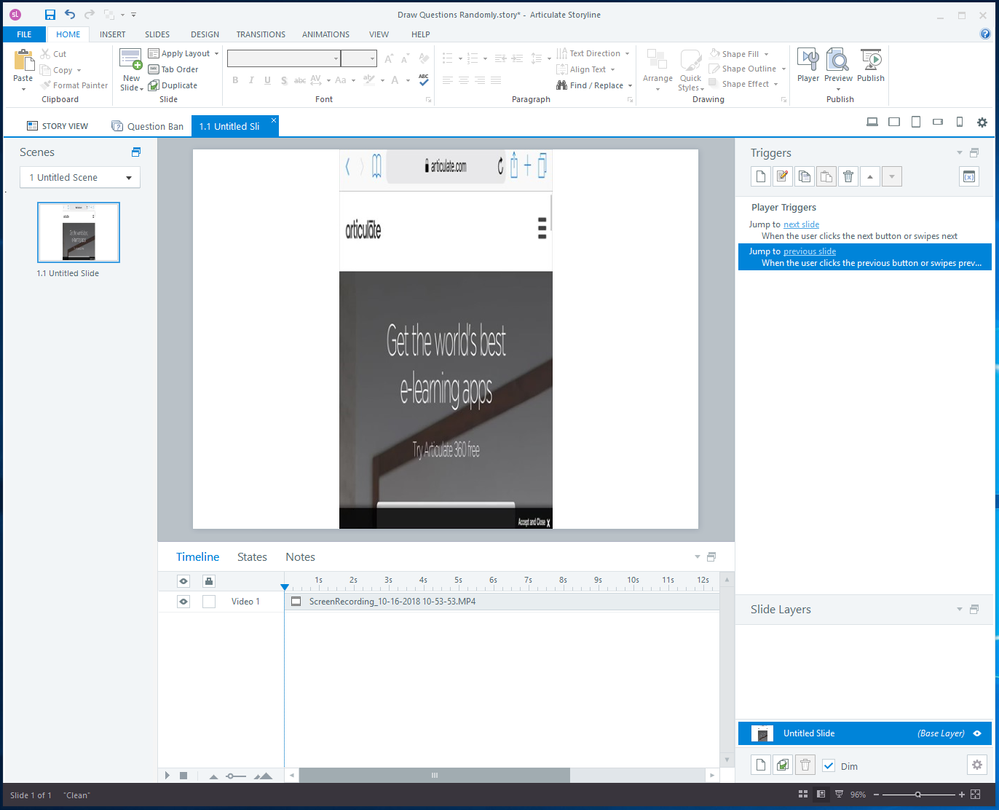
Task: Add a new slide layer
Action: [x=760, y=765]
